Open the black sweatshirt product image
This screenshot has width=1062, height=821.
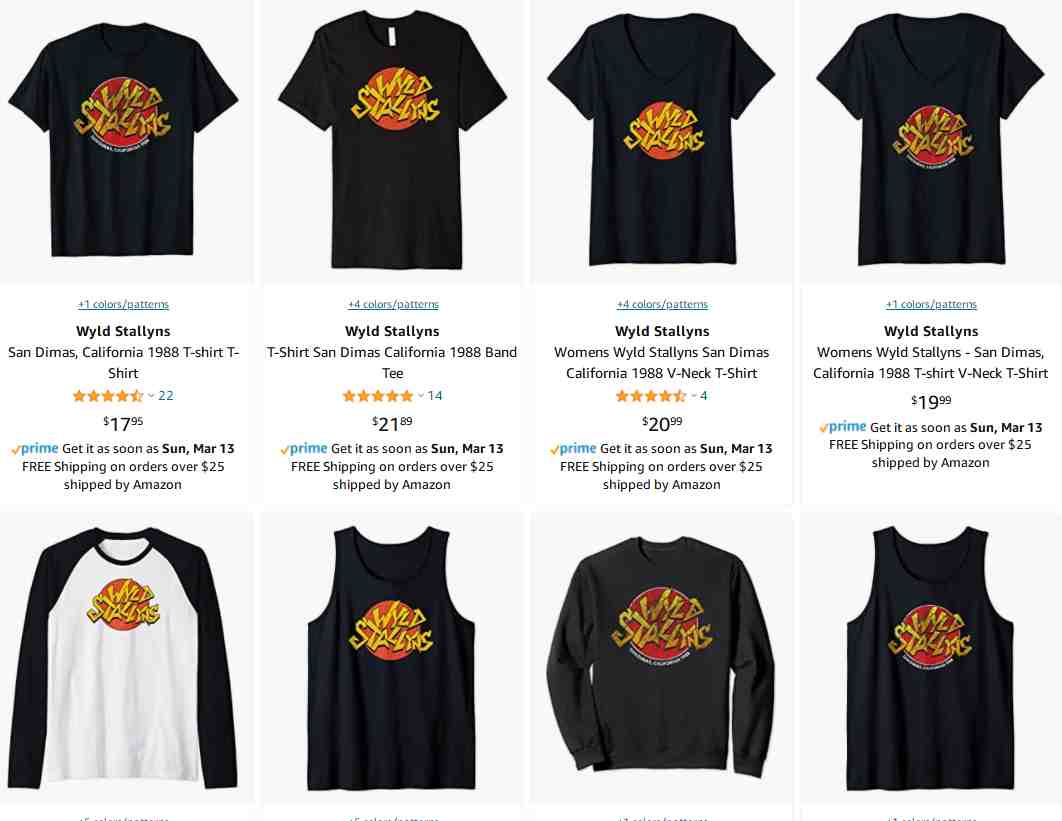pos(661,659)
